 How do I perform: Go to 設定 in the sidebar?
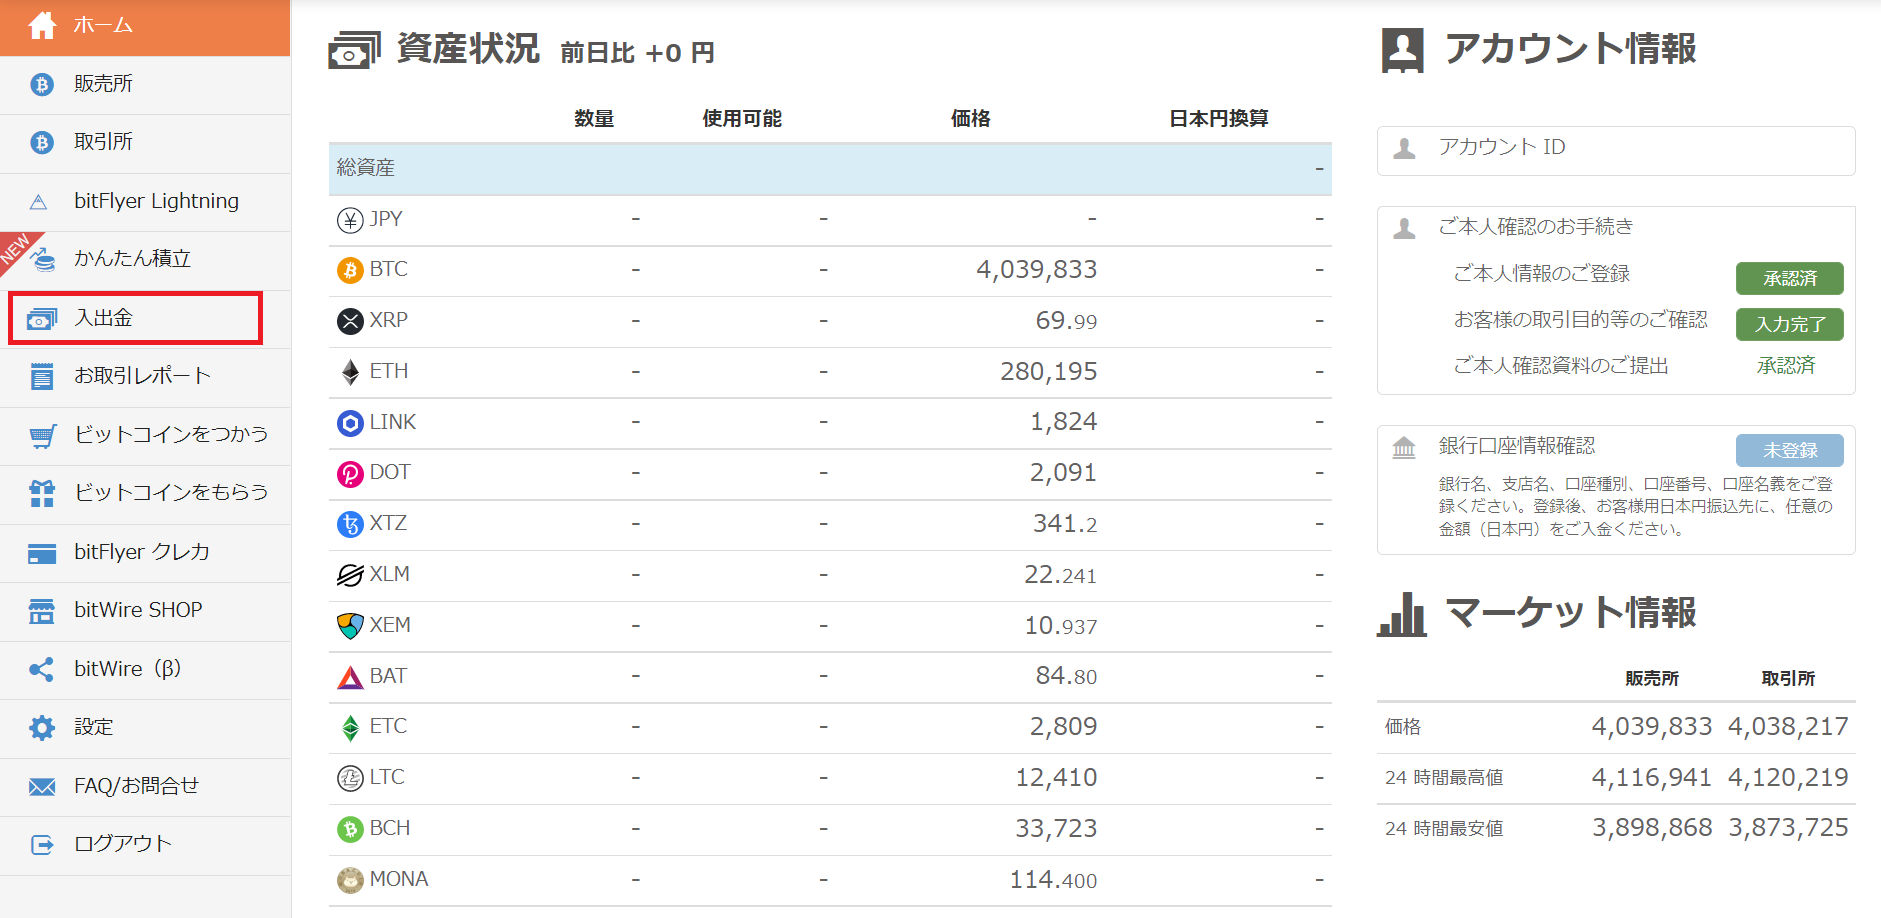click(145, 728)
